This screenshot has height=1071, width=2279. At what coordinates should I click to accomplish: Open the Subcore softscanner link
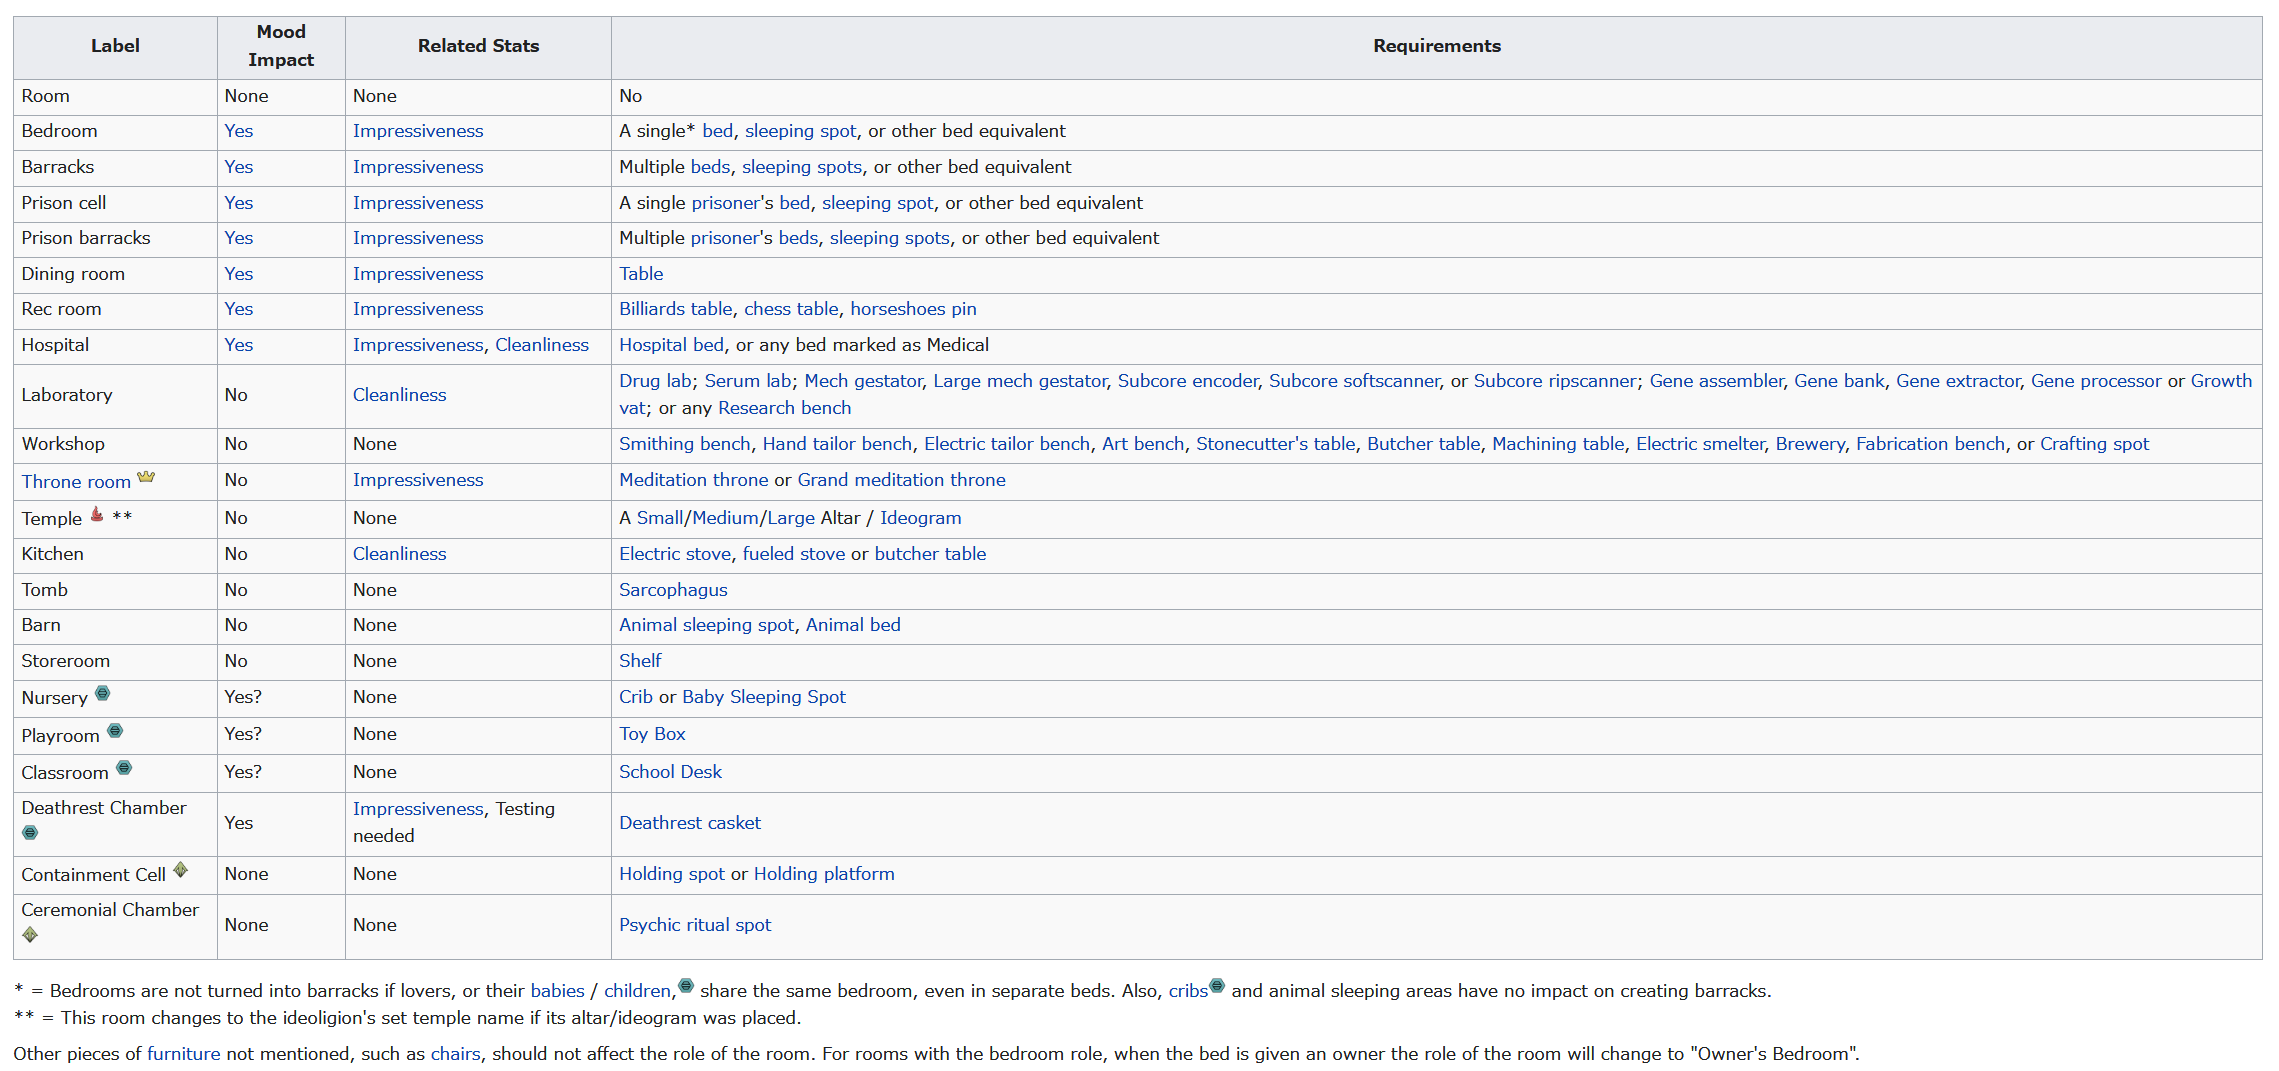point(1354,381)
